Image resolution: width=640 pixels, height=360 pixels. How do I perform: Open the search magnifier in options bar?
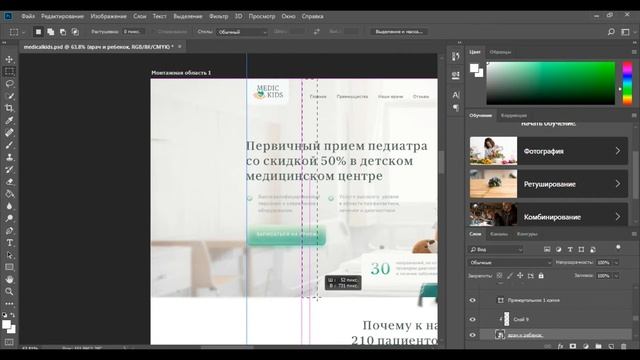click(x=611, y=32)
